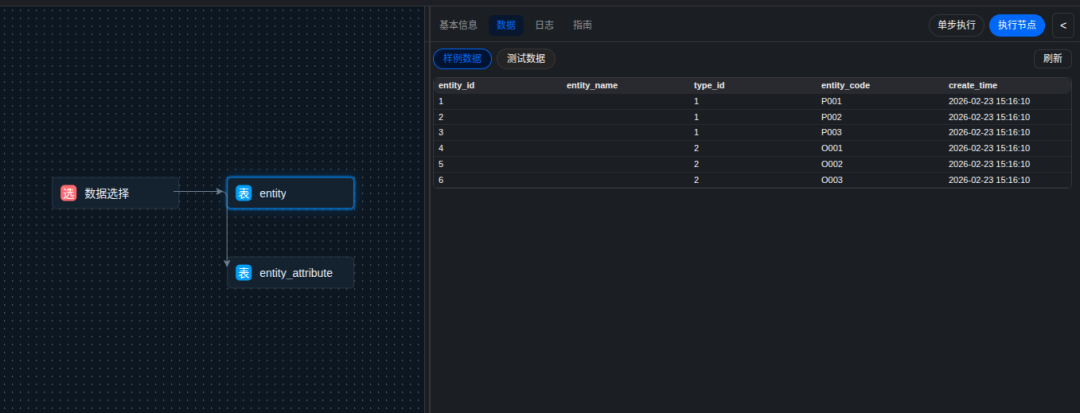Click entity_id cell with value 6

441,180
